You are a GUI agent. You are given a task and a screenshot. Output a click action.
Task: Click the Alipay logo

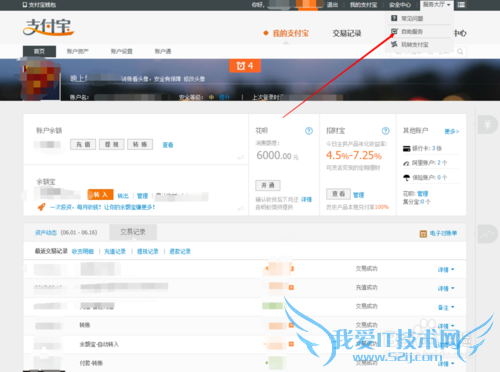(x=49, y=27)
